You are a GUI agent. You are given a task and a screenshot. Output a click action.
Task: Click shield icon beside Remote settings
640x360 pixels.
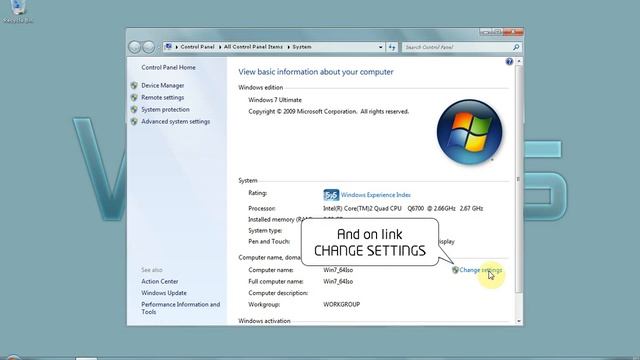(134, 98)
